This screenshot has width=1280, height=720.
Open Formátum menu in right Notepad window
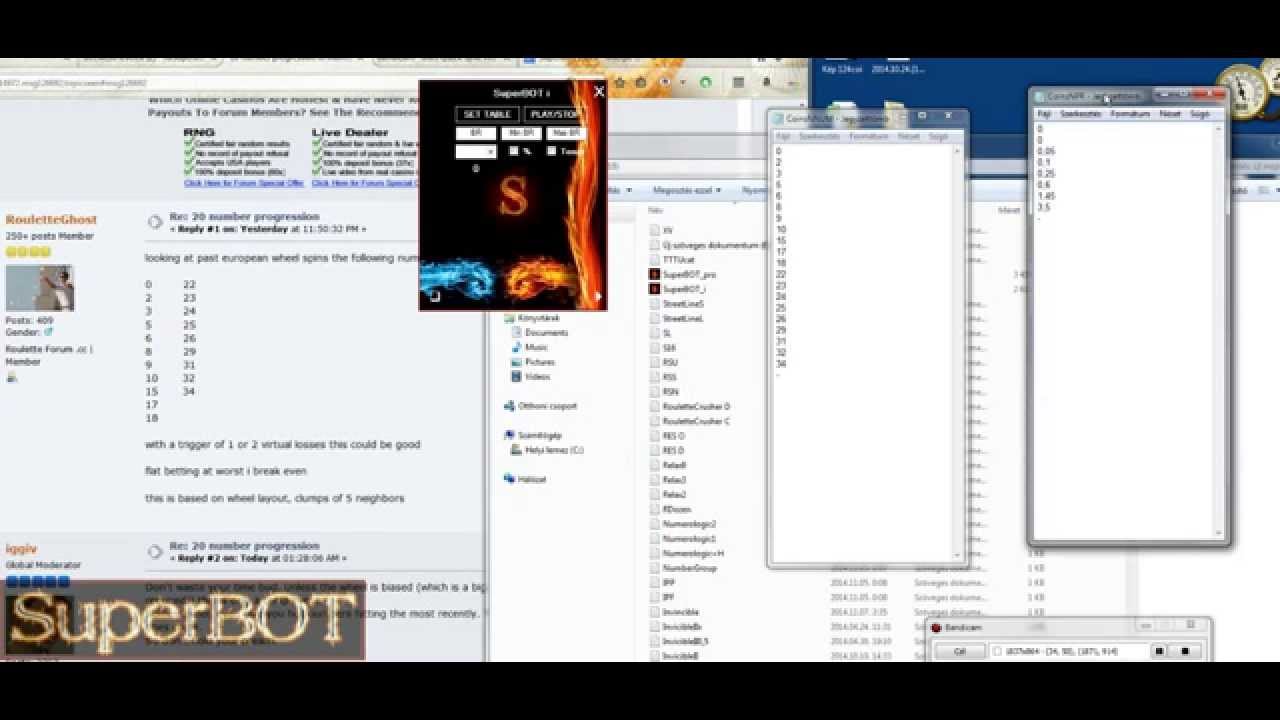click(x=1131, y=114)
